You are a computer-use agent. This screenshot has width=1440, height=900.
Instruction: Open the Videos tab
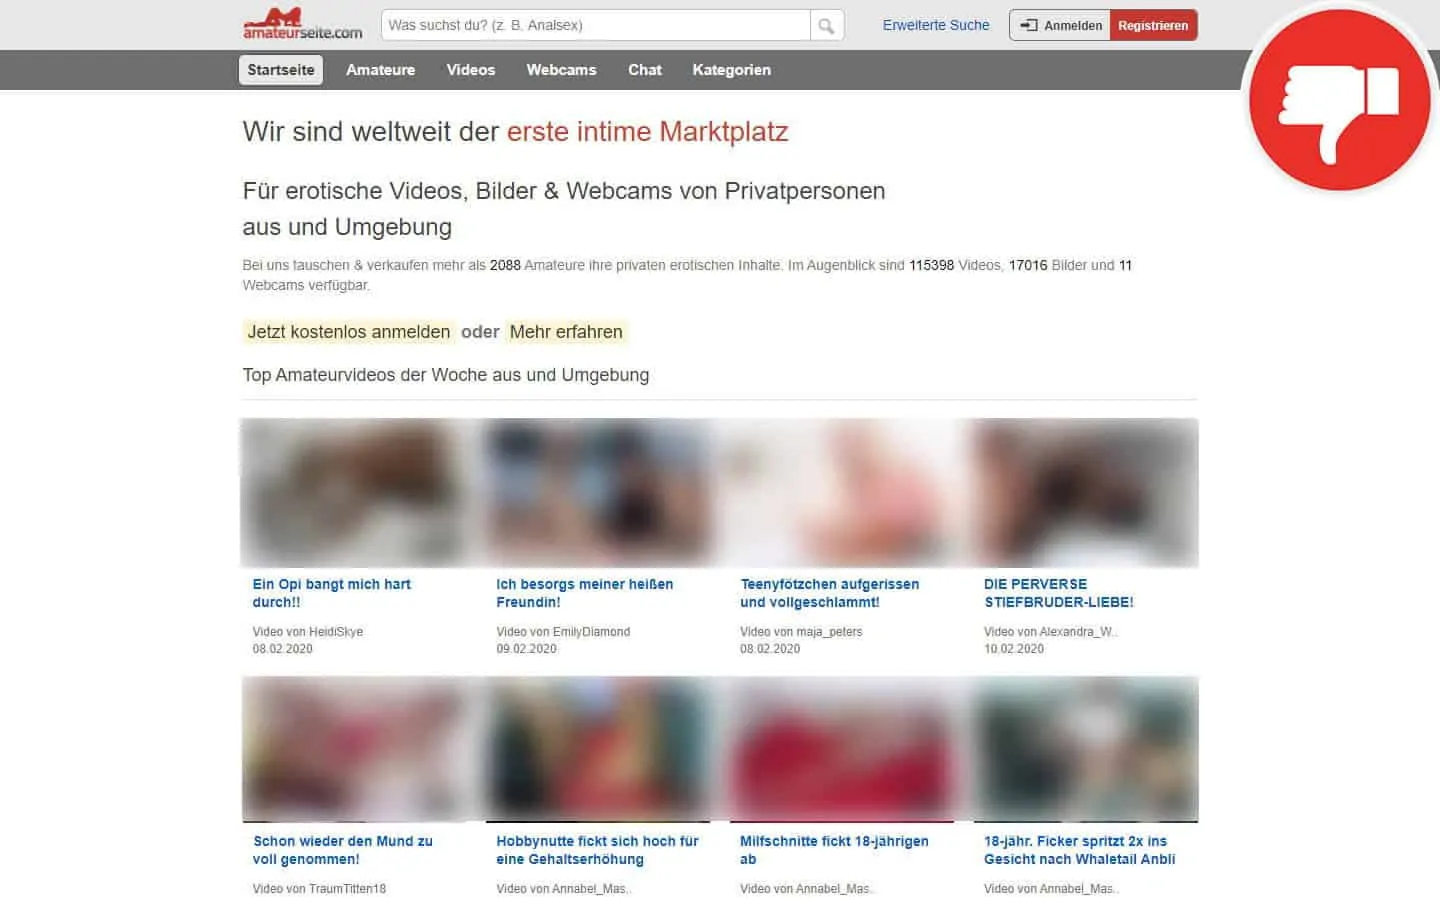(x=470, y=70)
